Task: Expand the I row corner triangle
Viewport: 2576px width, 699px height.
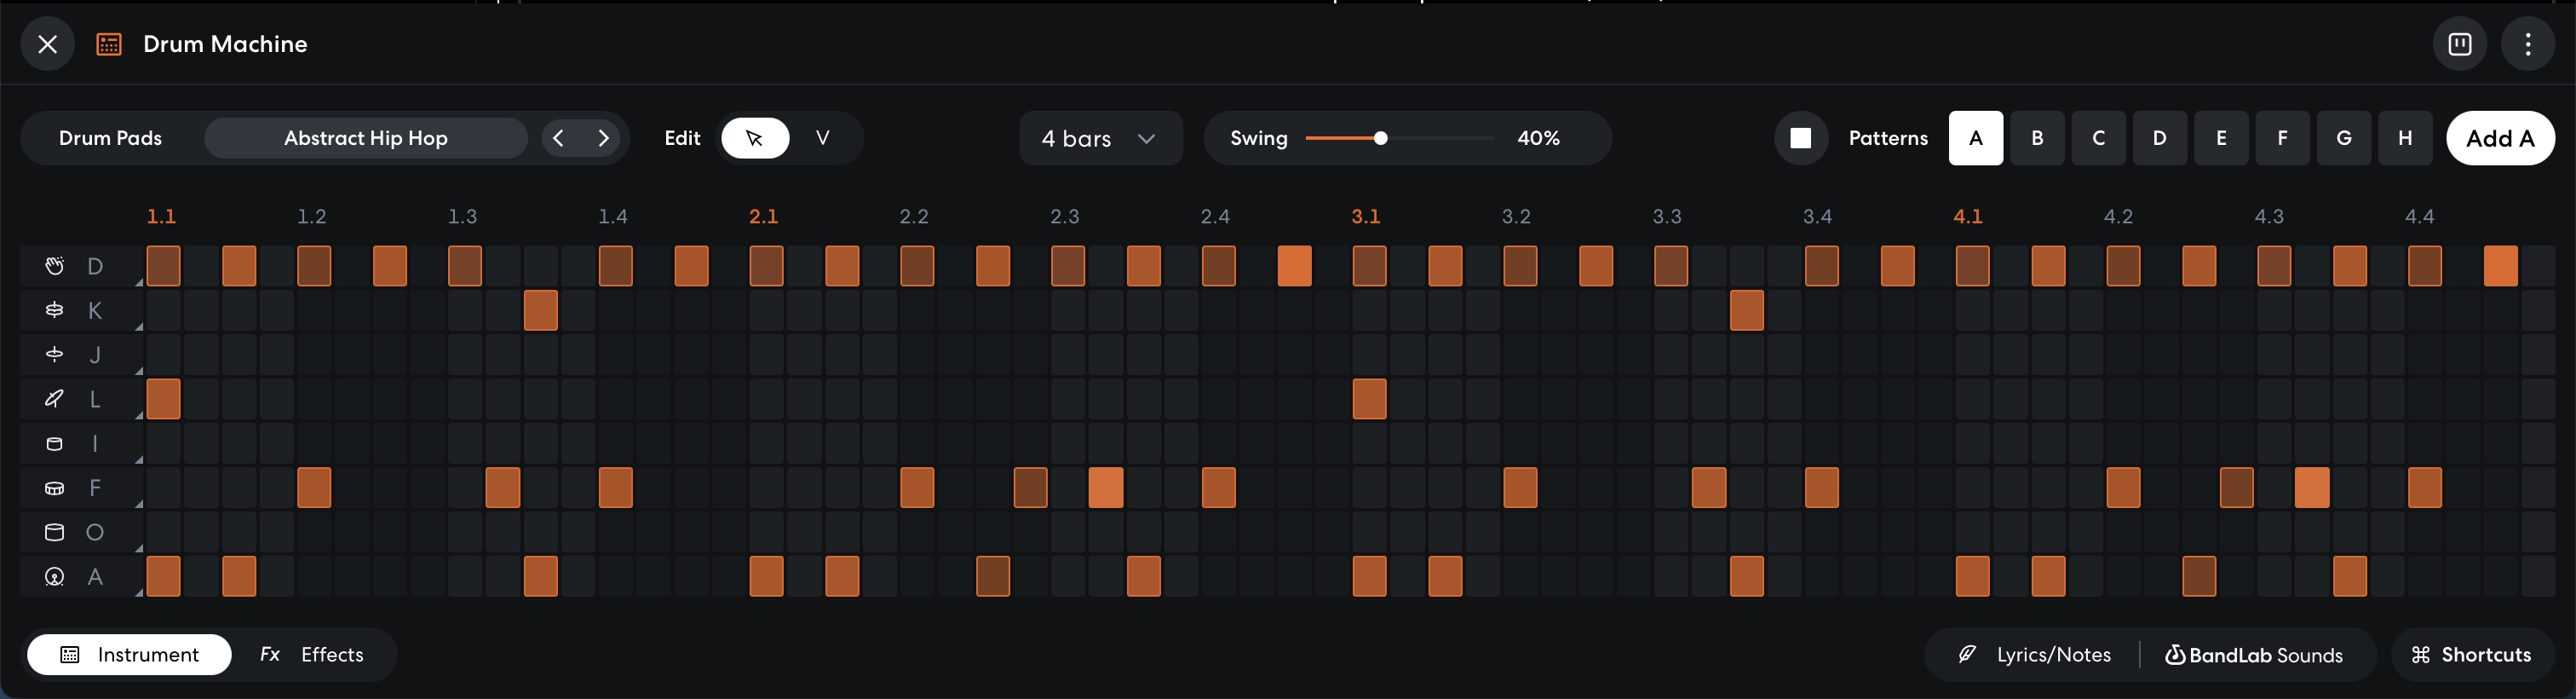Action: (x=139, y=459)
